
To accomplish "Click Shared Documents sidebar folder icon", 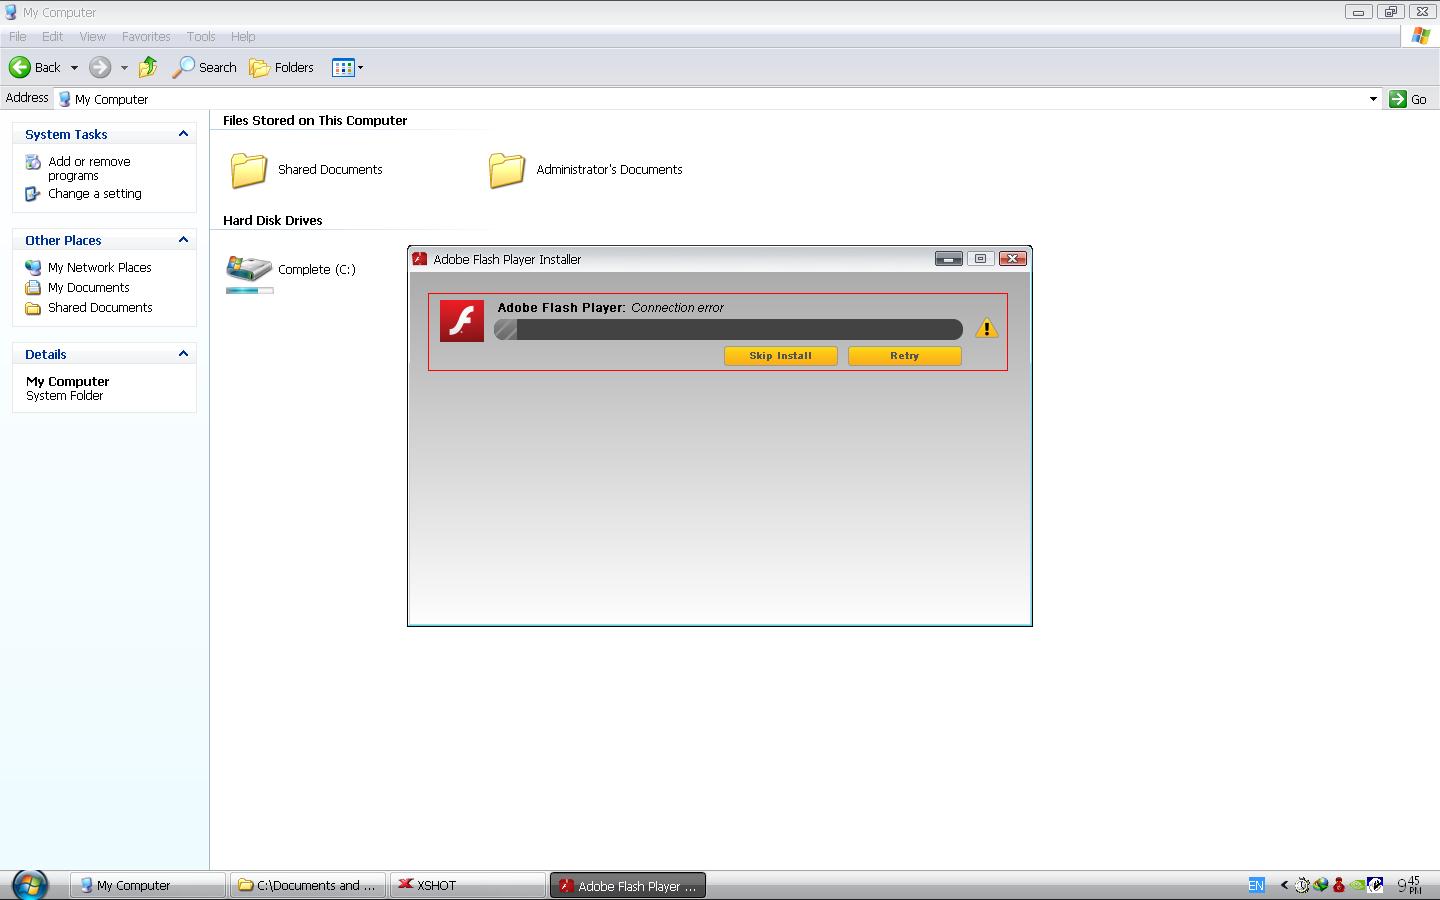I will [x=33, y=308].
